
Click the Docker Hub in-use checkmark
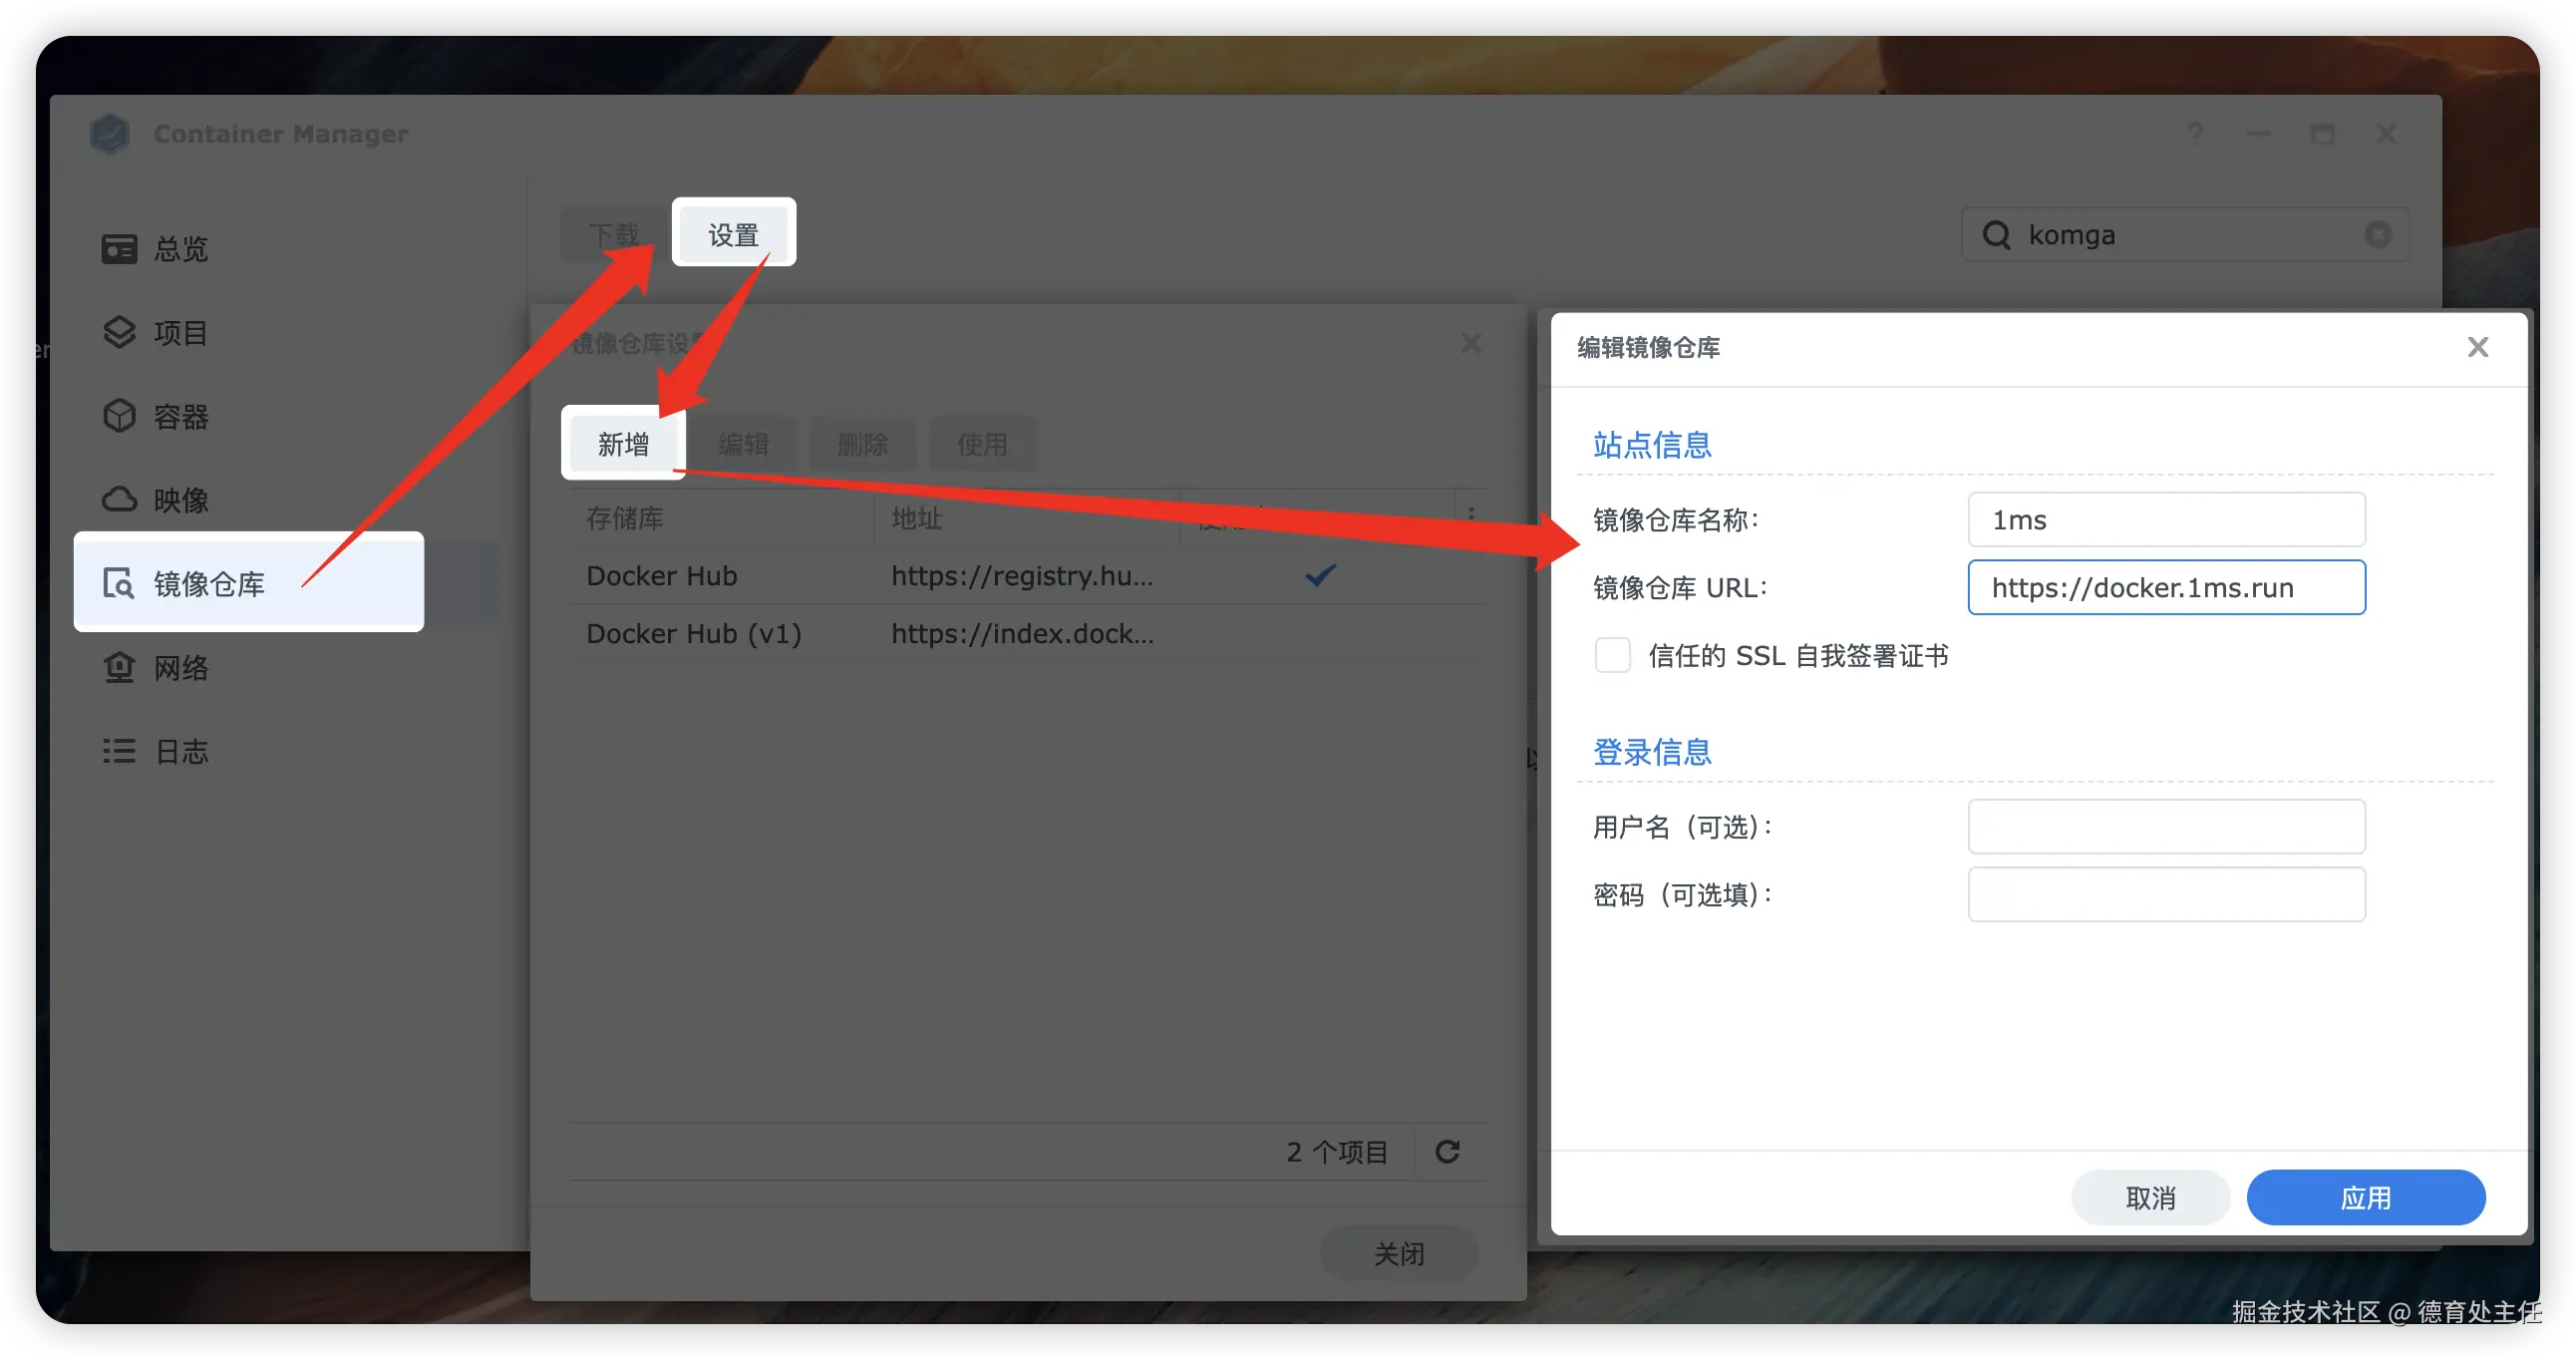(x=1320, y=575)
